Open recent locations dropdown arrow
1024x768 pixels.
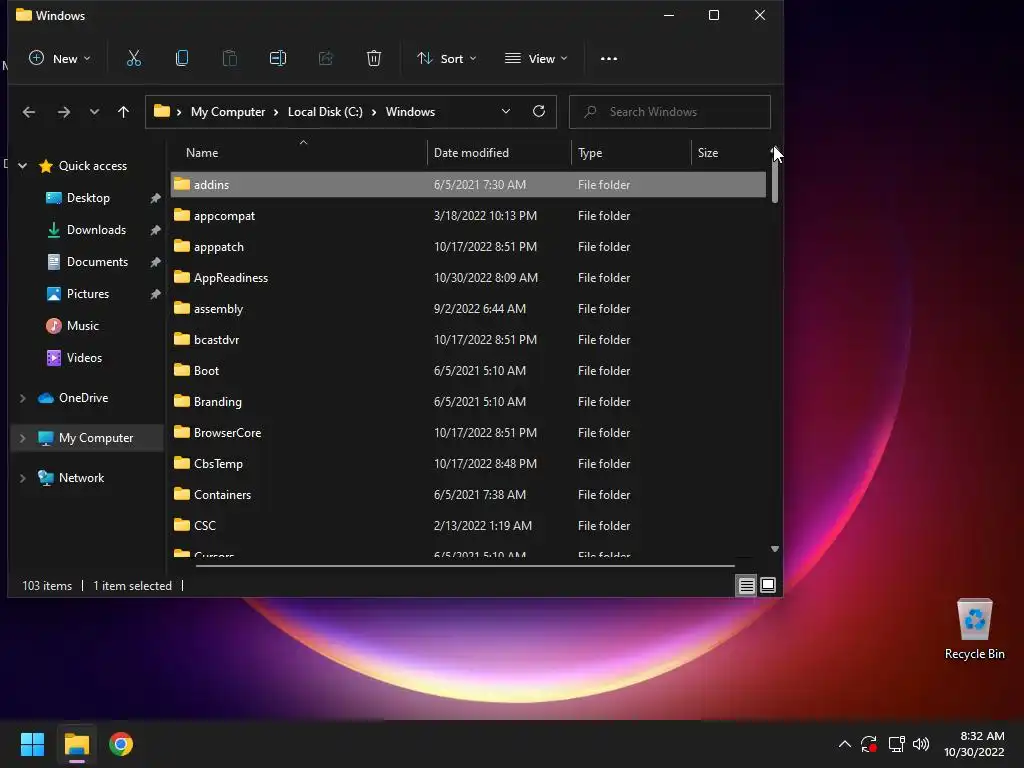[x=94, y=112]
